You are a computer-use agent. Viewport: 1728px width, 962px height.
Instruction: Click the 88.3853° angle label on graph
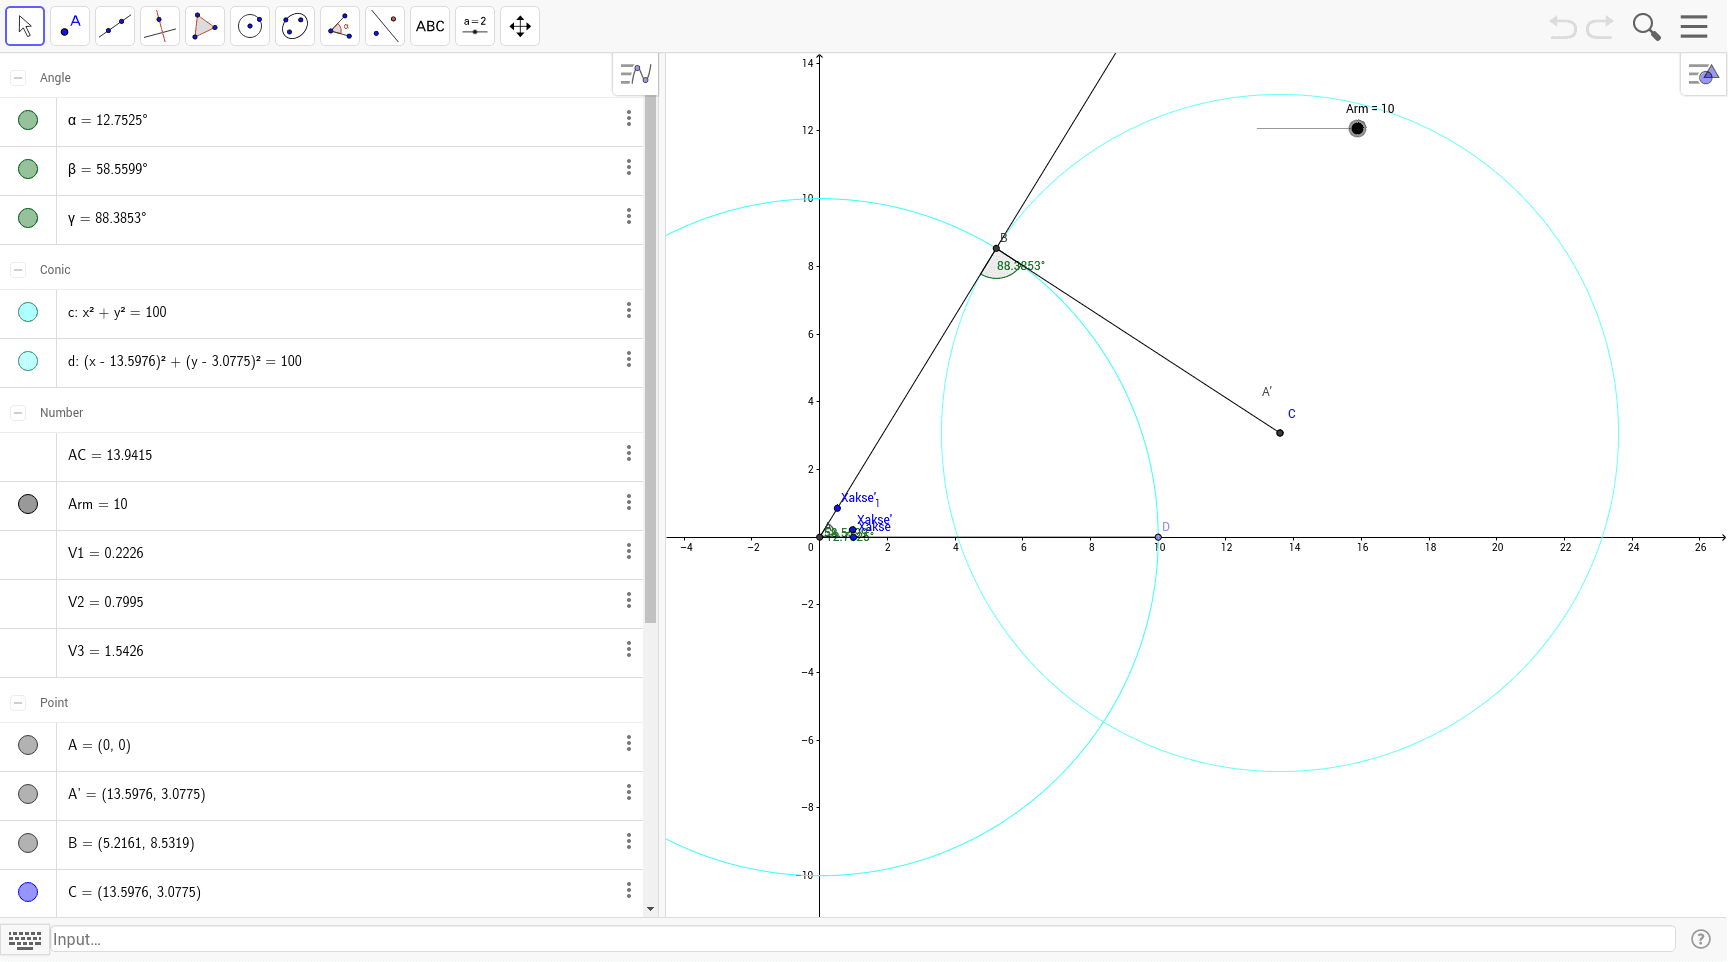[x=1020, y=266]
